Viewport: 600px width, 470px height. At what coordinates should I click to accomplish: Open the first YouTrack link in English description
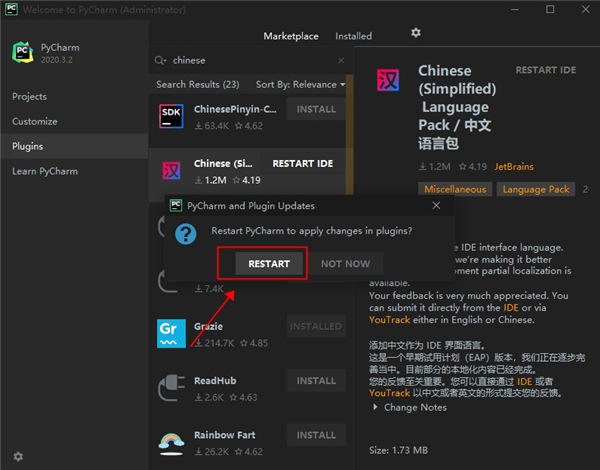(389, 320)
